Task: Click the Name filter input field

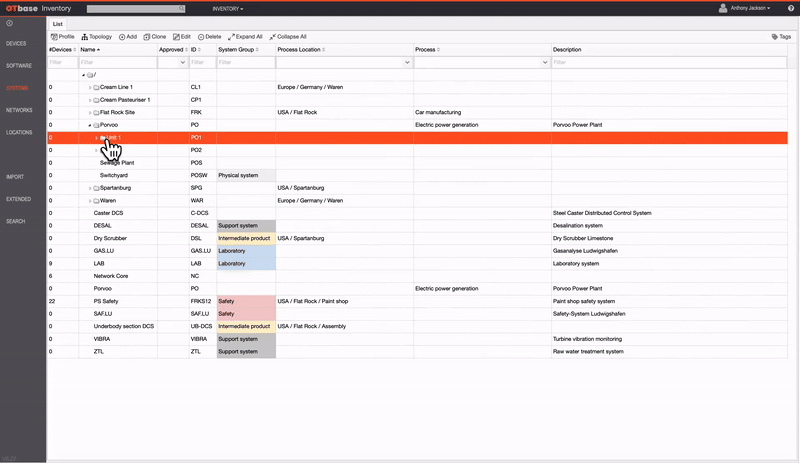Action: tap(118, 62)
